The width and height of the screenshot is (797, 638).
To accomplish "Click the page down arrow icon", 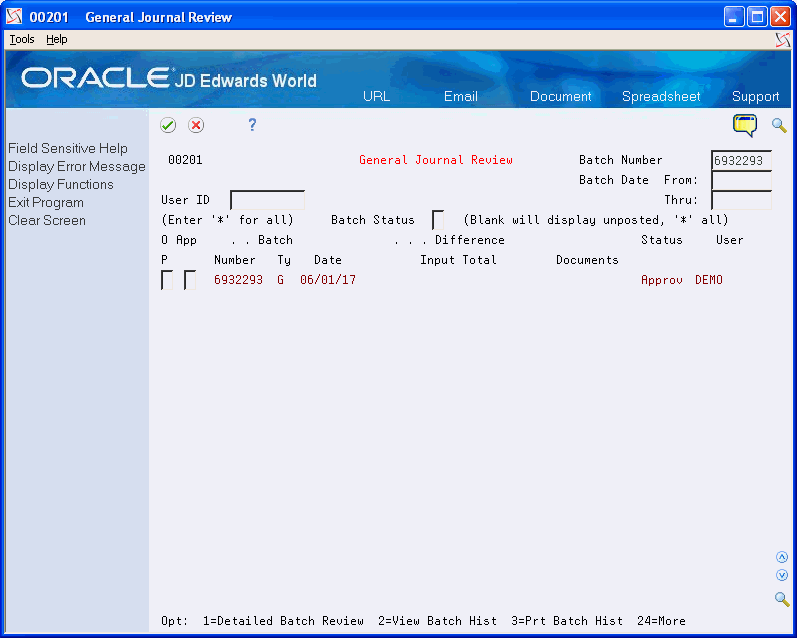I will [x=782, y=575].
